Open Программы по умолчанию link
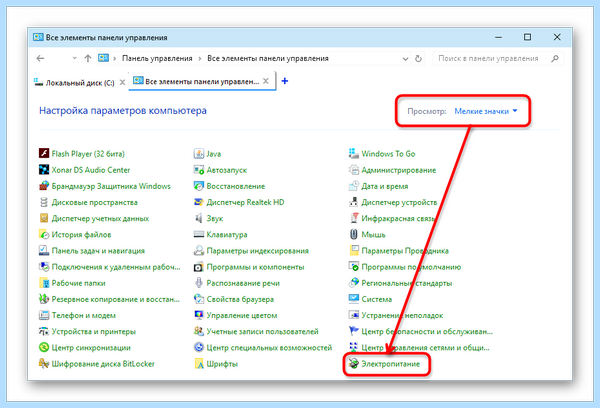 click(x=411, y=267)
